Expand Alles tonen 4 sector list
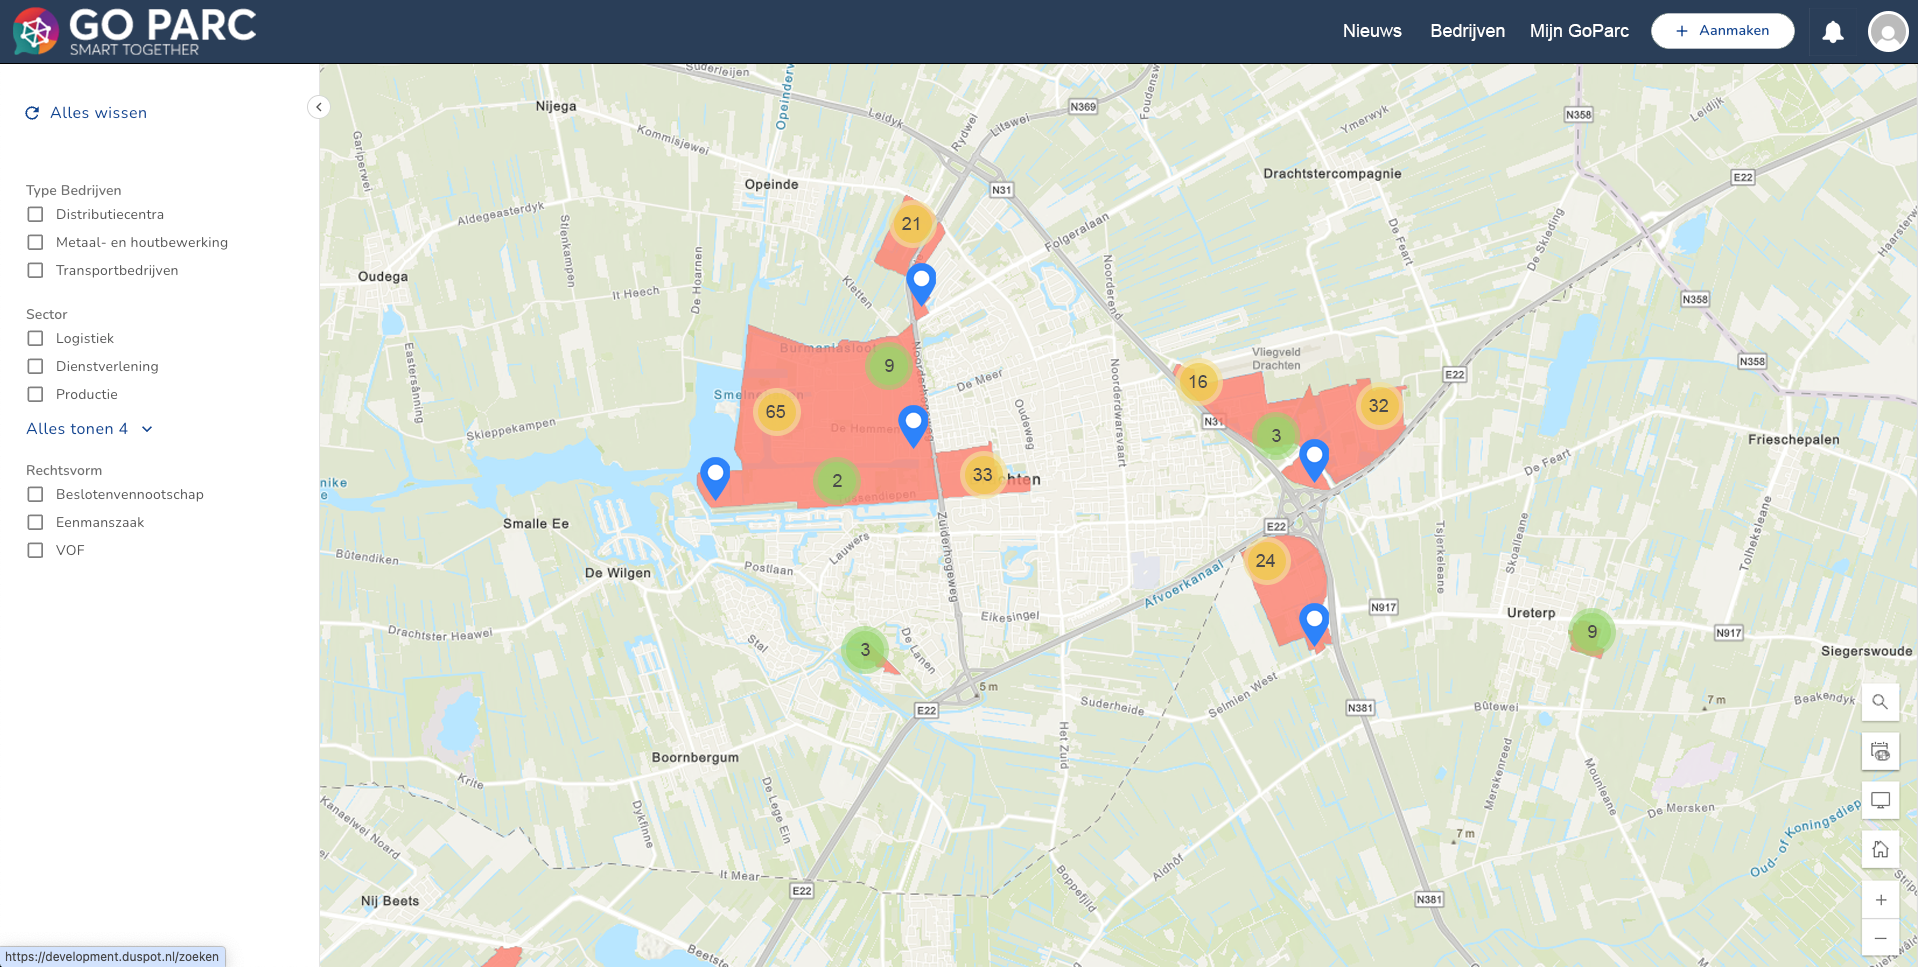 tap(89, 429)
